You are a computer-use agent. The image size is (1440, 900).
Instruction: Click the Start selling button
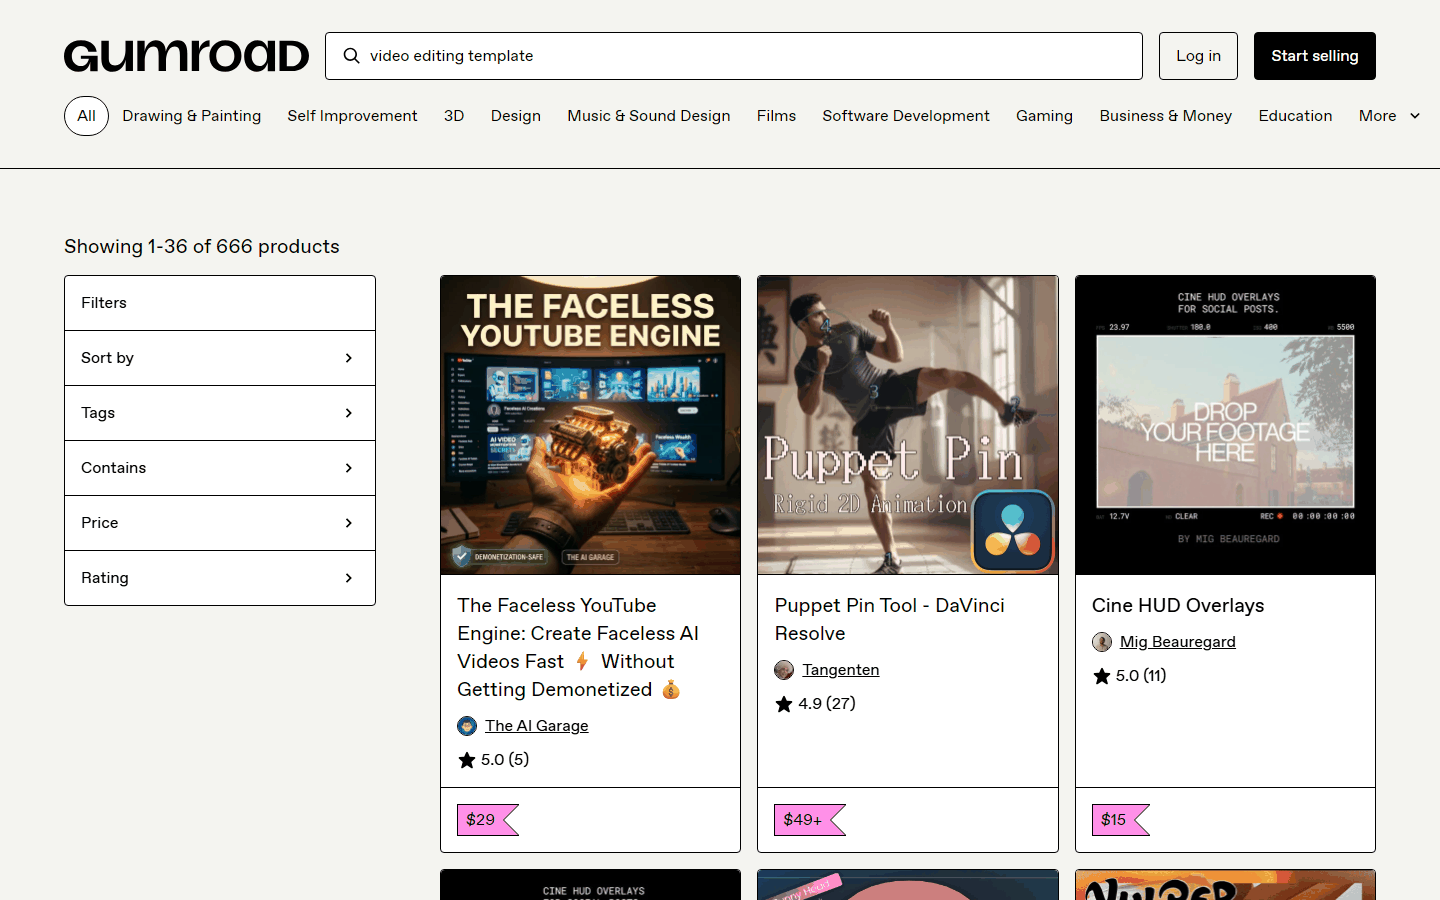point(1315,56)
